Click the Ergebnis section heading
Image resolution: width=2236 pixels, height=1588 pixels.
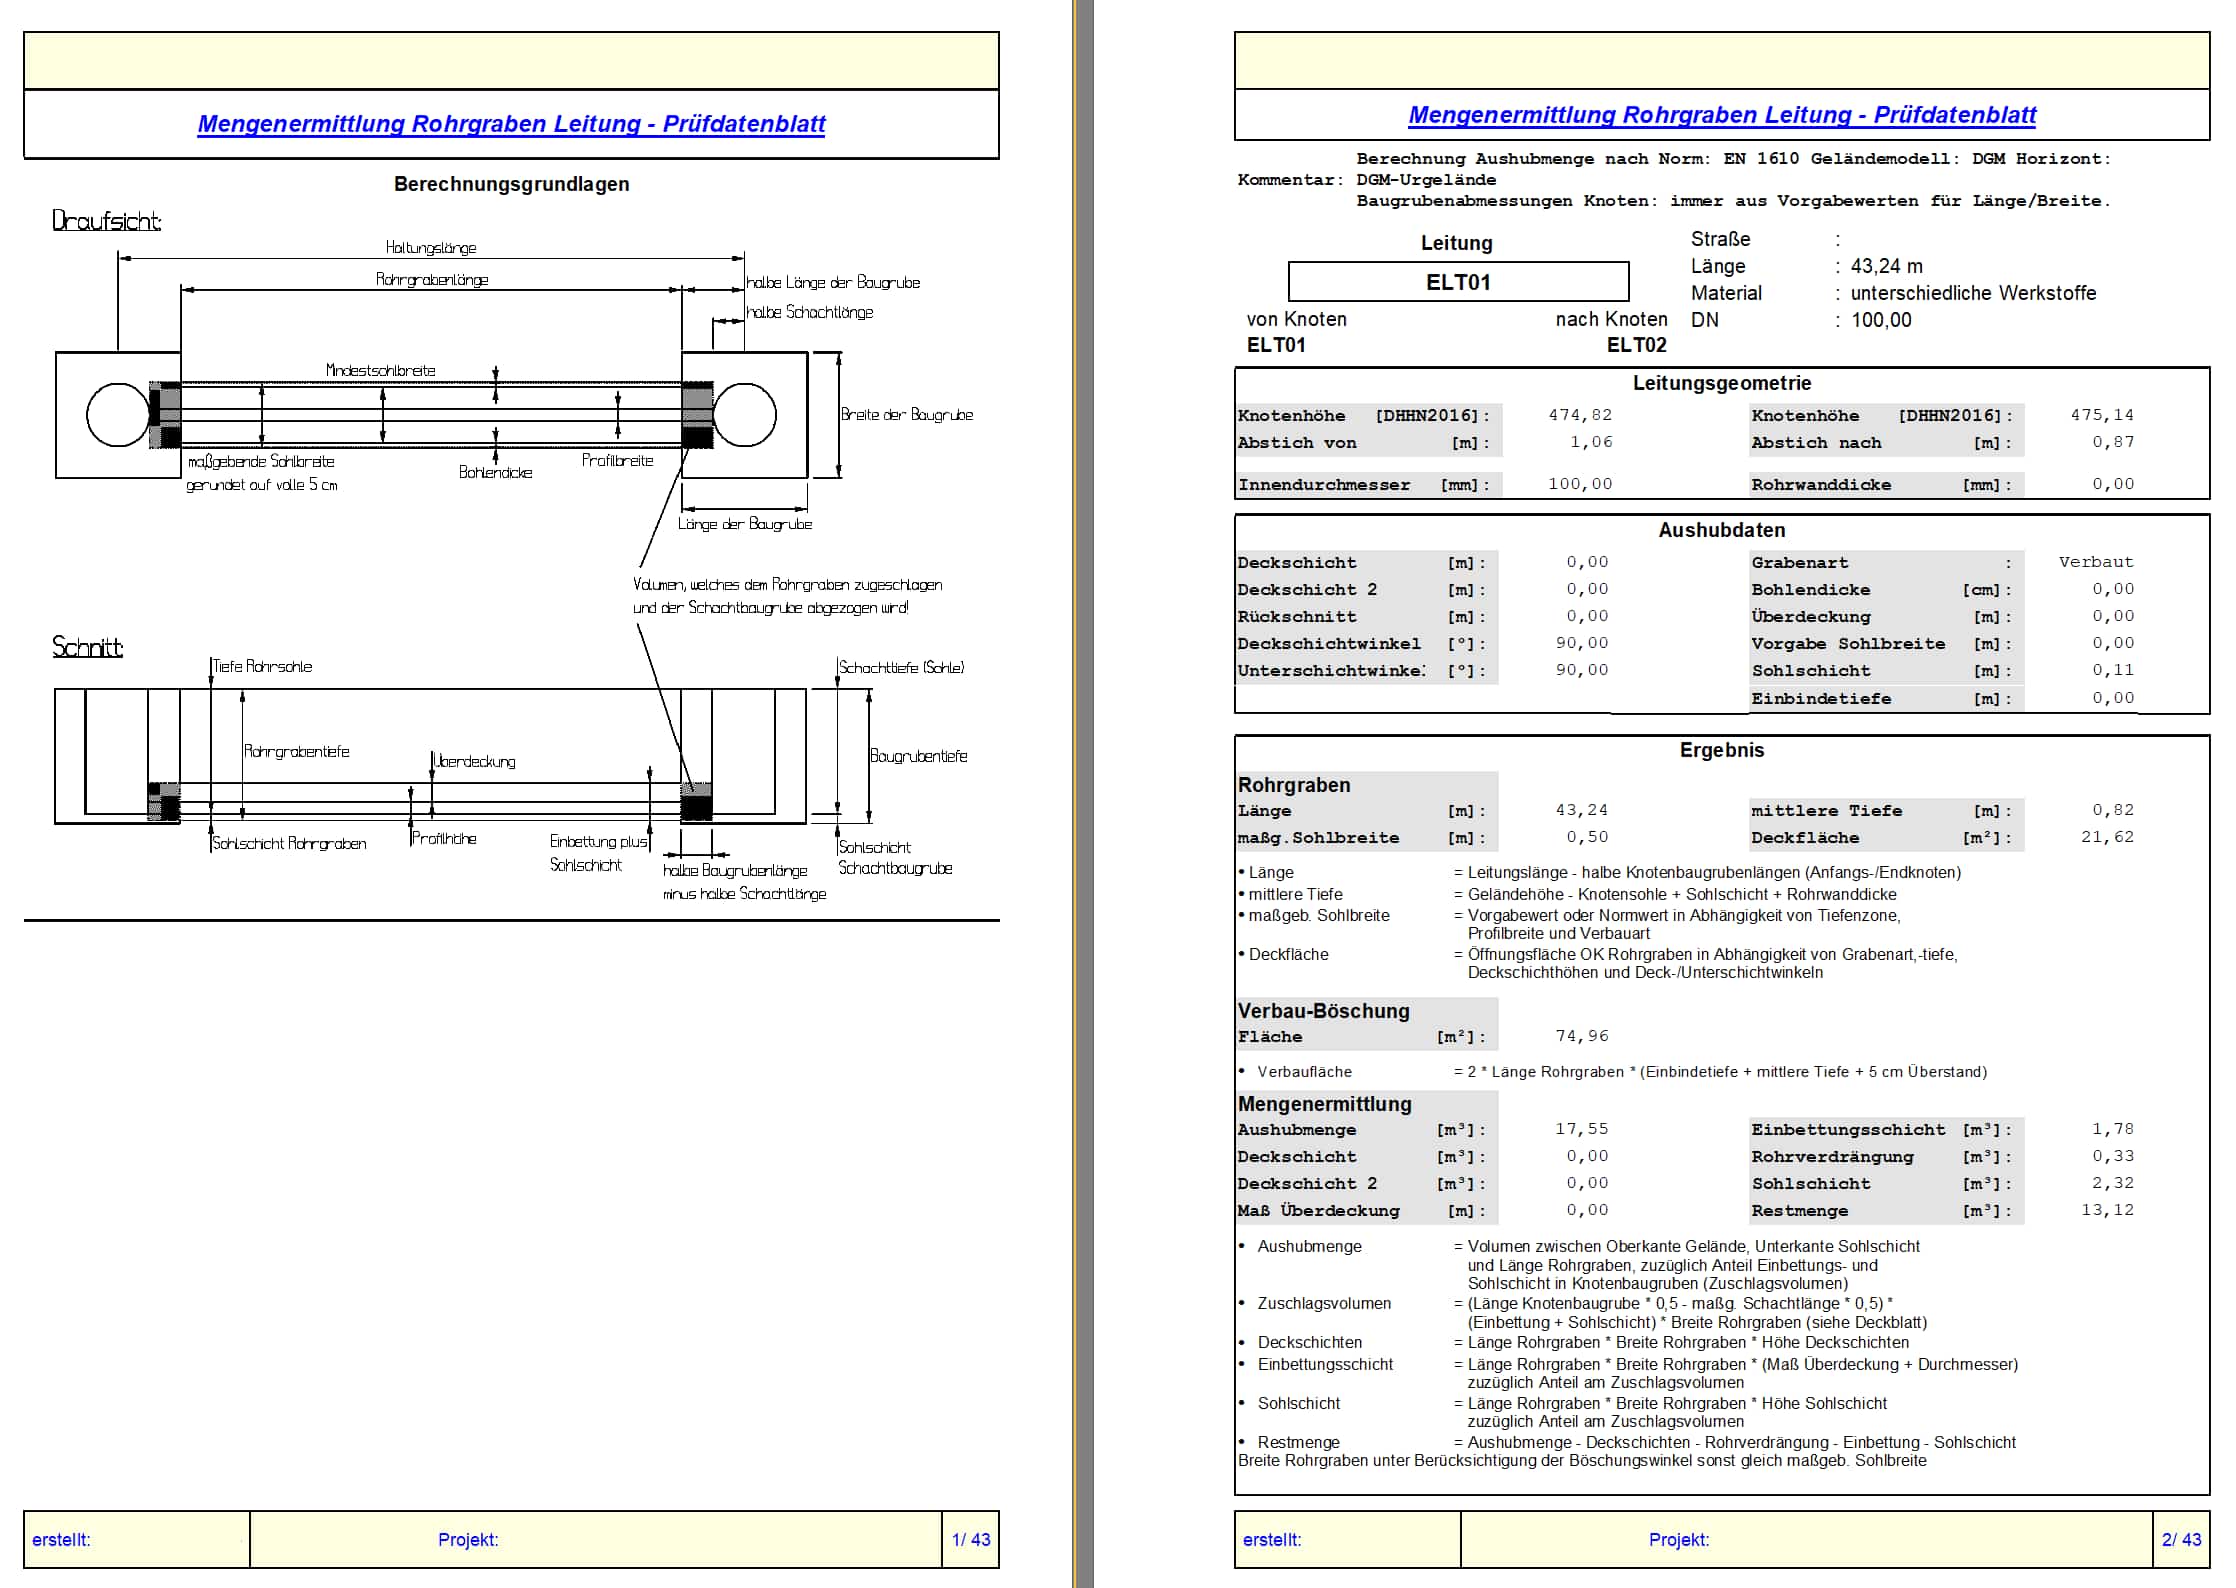1721,750
